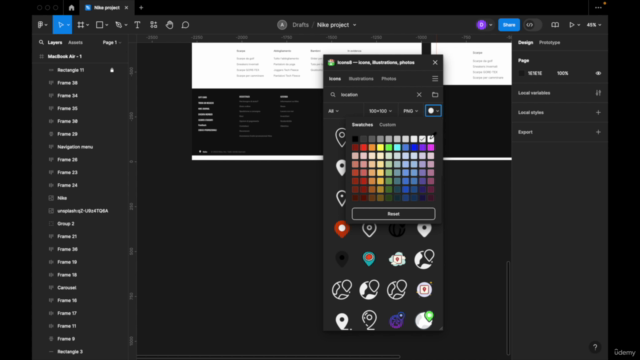
Task: Click the lock on Rectangle 11
Action: pos(112,70)
